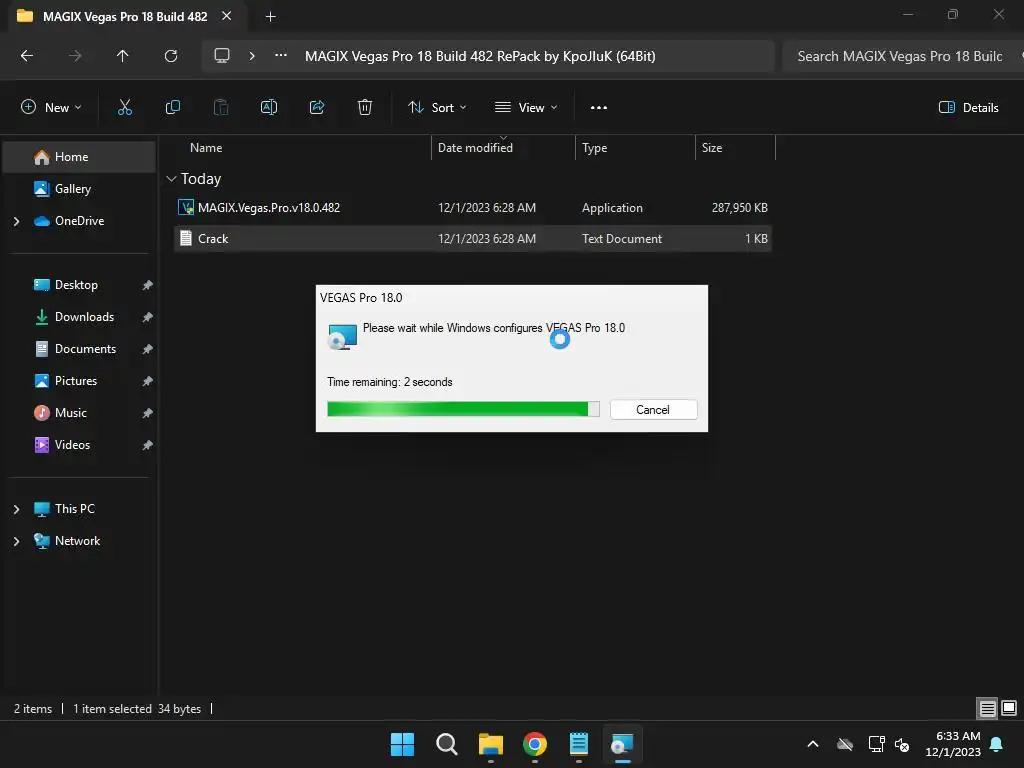Toggle the Details pane

click(x=968, y=107)
